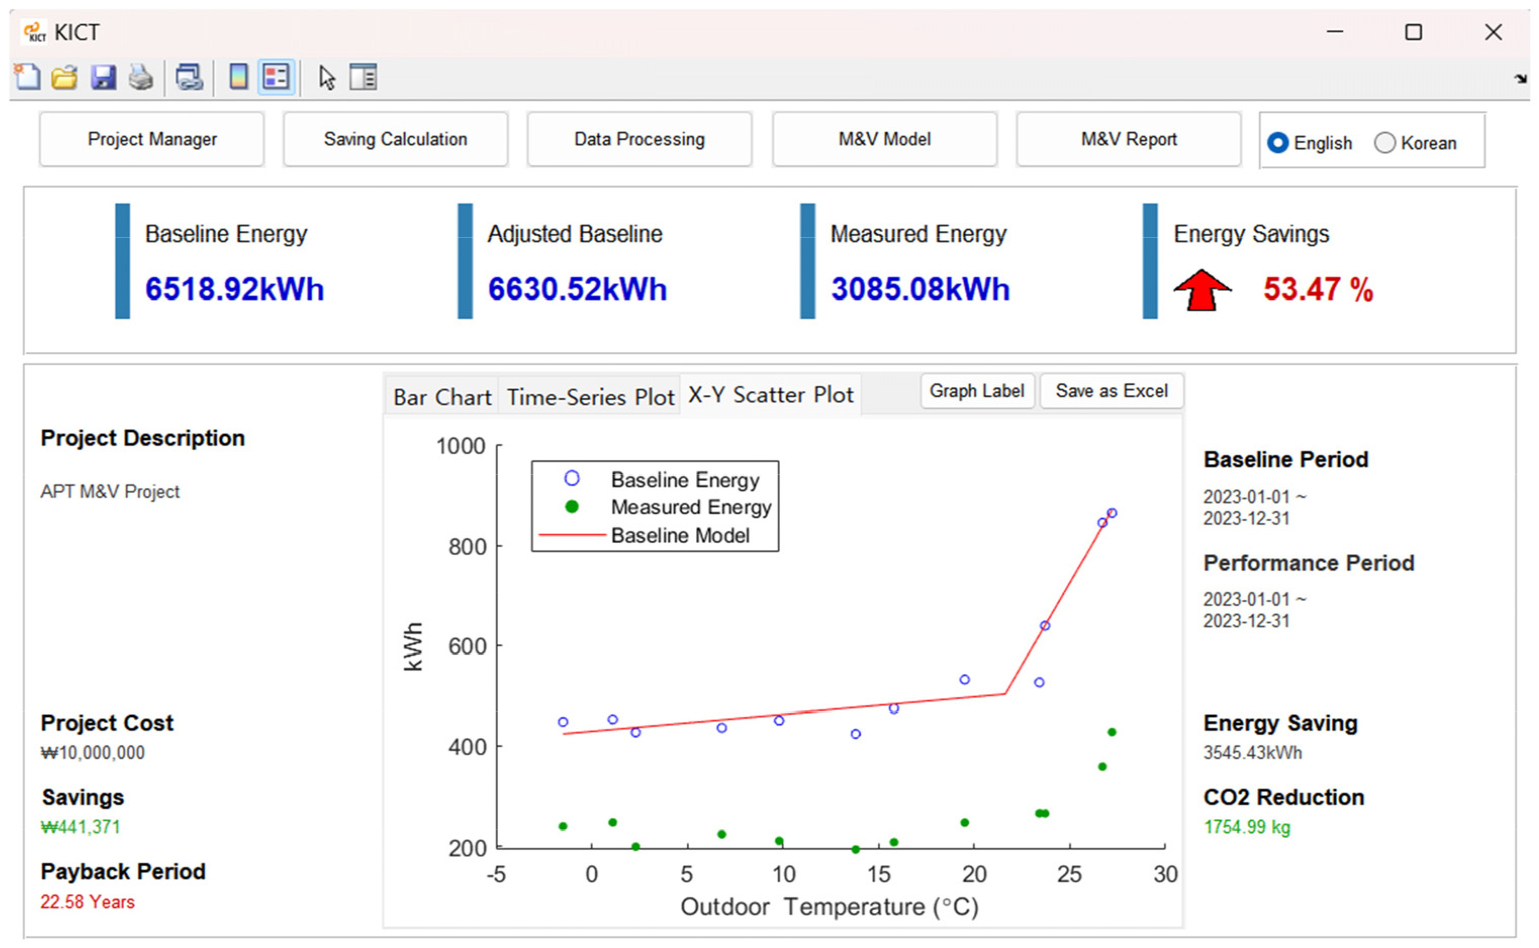The image size is (1539, 948).
Task: Select the Edit Plot arrow cursor tool
Action: pyautogui.click(x=327, y=77)
